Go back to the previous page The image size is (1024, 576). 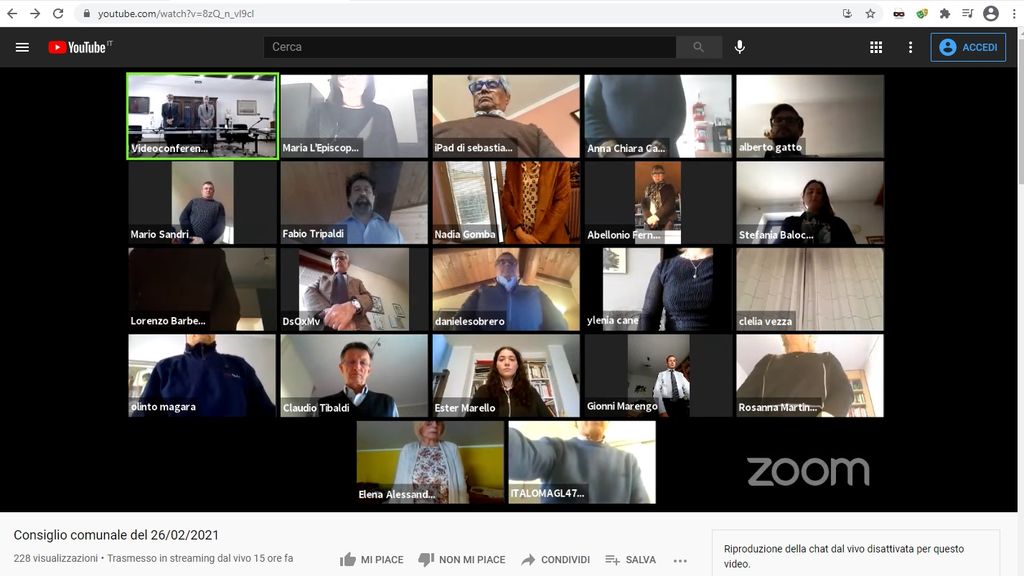pyautogui.click(x=12, y=13)
